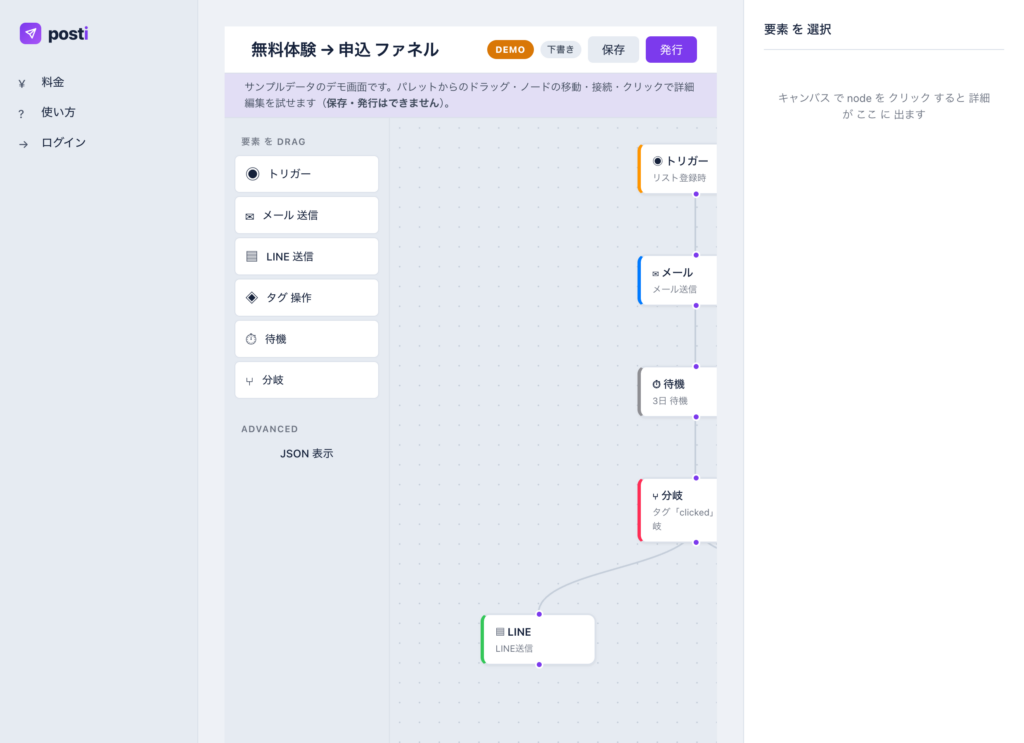The width and height of the screenshot is (1024, 743).
Task: Click envelope icon on メール canvas node
Action: [x=656, y=274]
